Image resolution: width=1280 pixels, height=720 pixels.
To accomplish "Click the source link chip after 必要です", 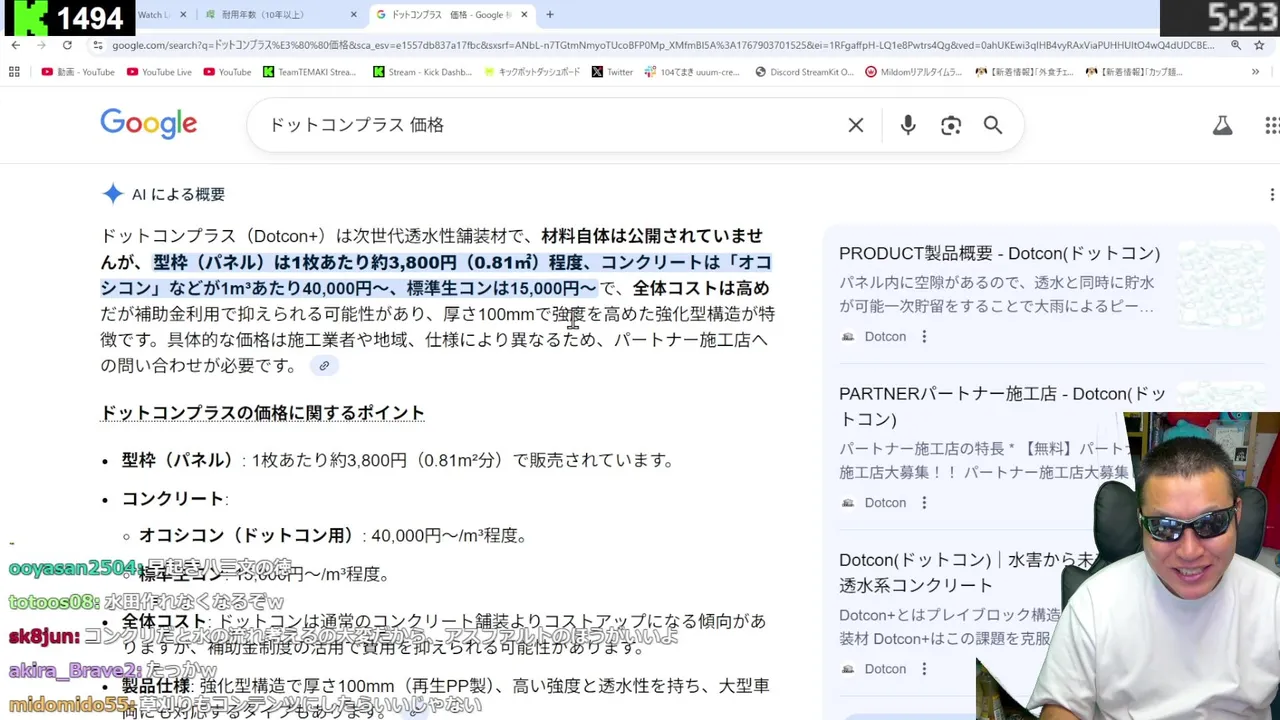I will [x=324, y=366].
